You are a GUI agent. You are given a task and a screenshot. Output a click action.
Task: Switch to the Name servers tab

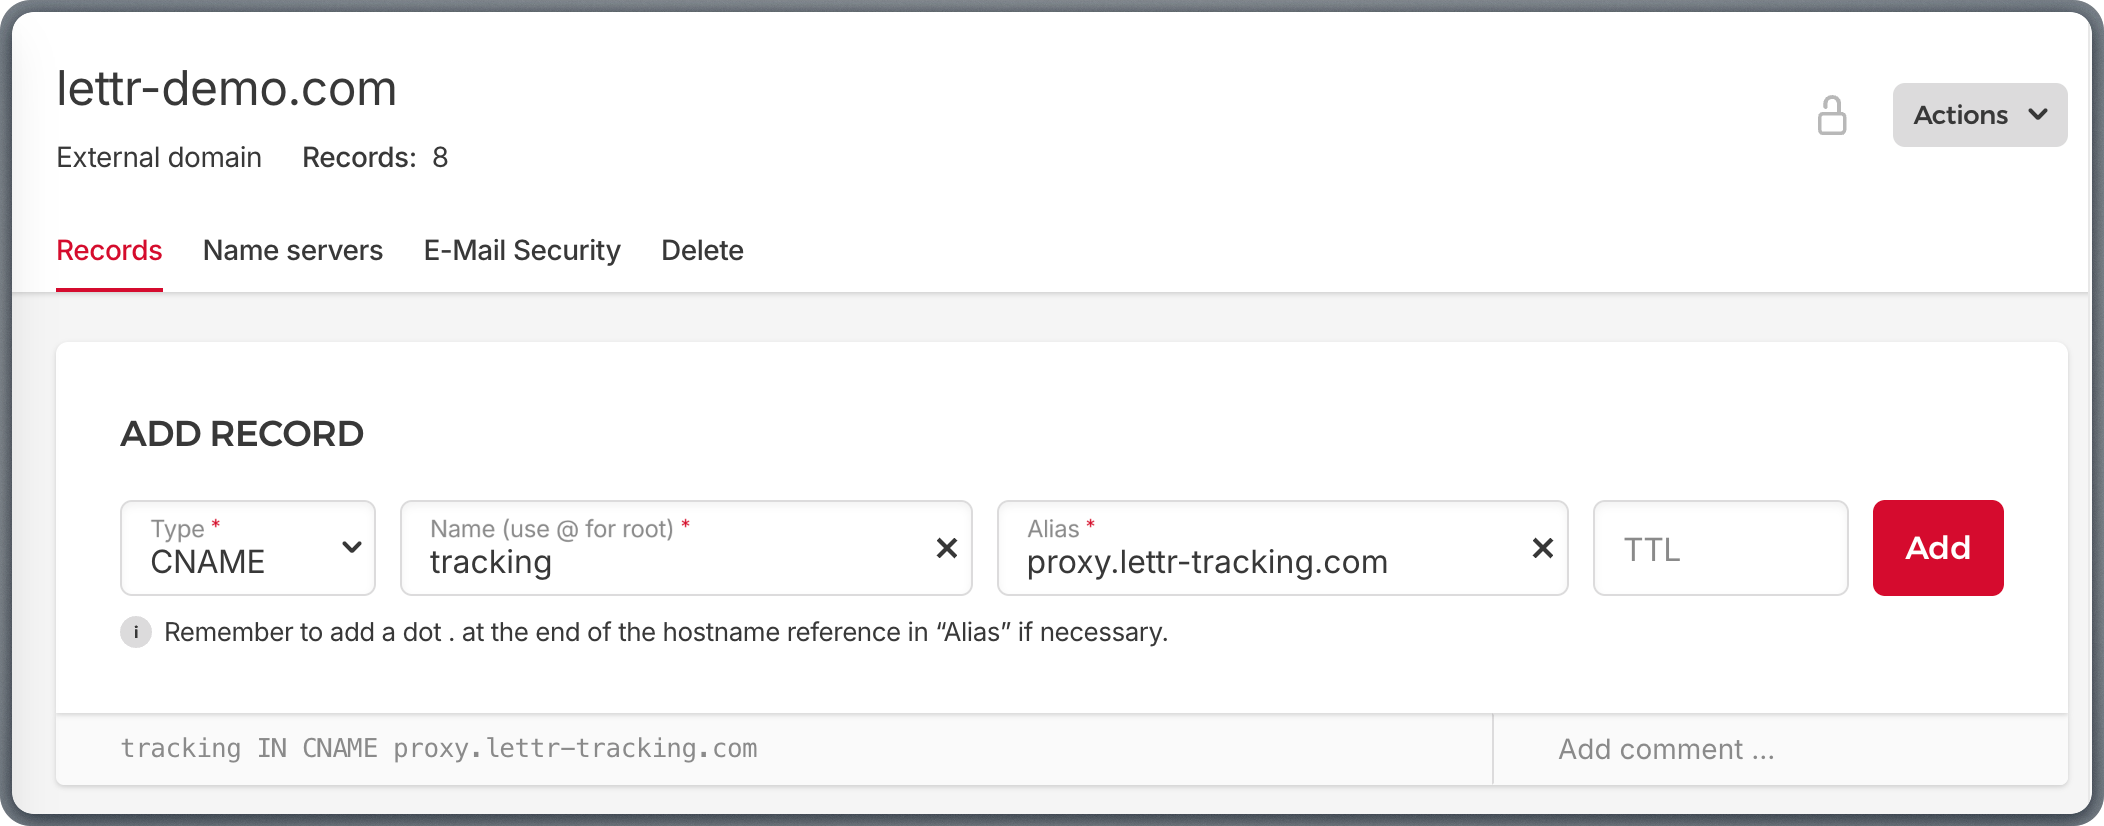click(x=292, y=251)
